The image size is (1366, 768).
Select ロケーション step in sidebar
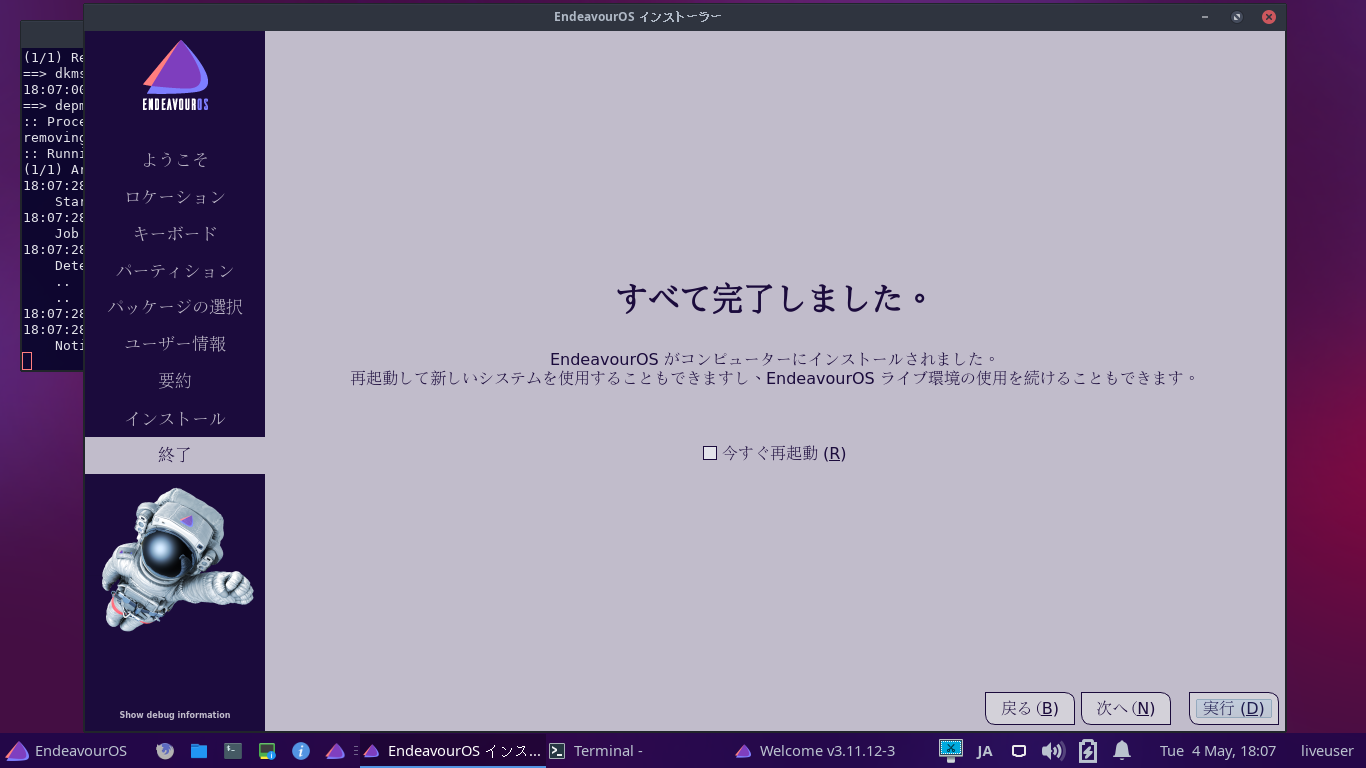coord(175,197)
